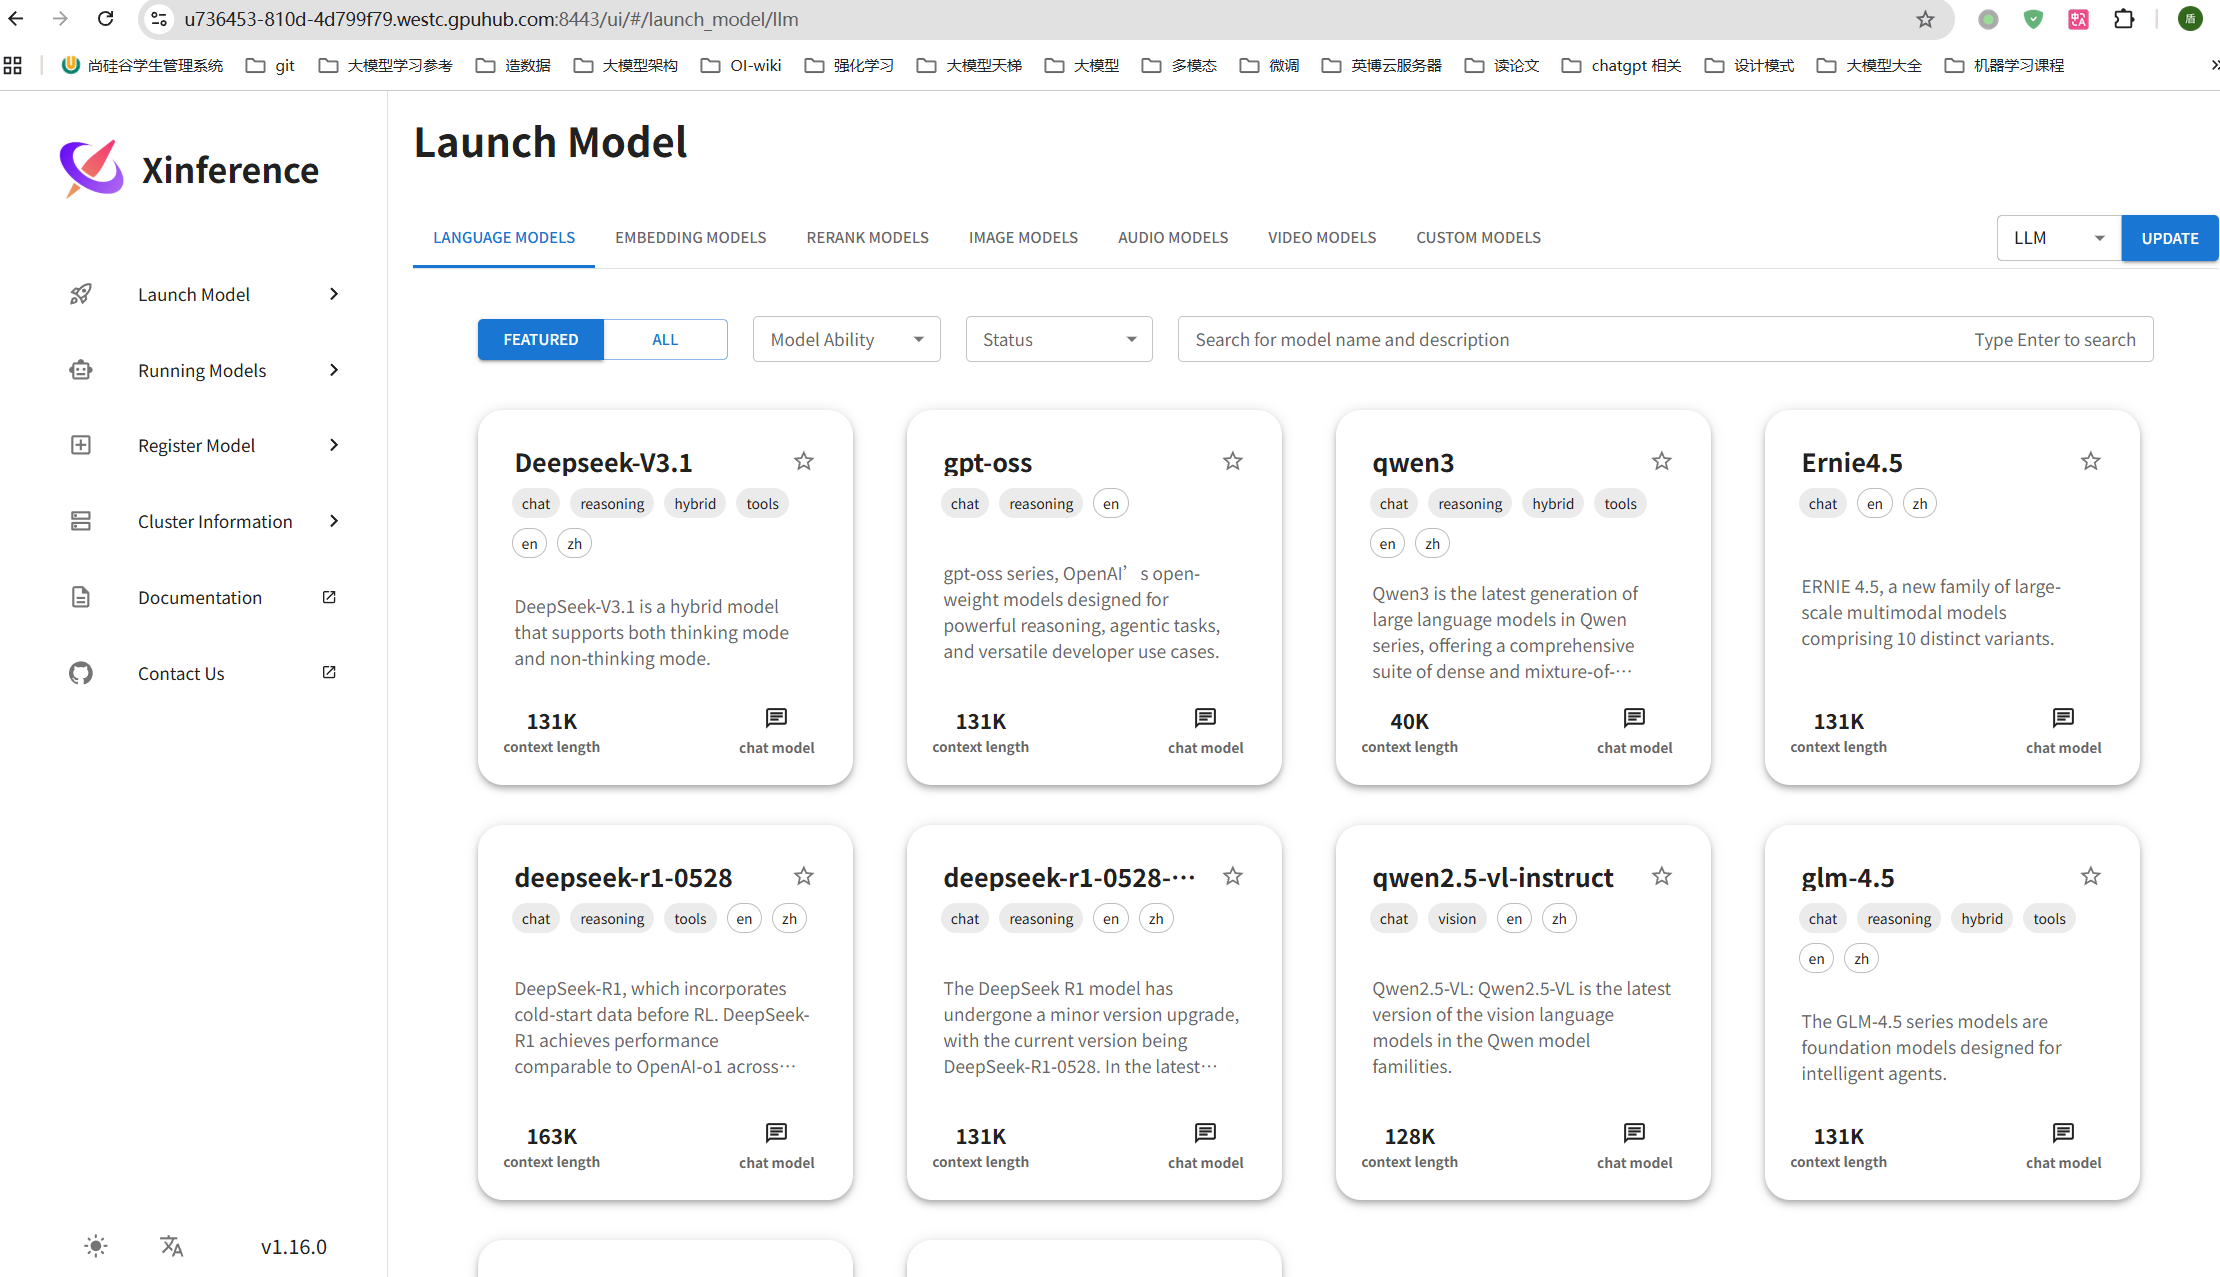Click the 40K context length value
The height and width of the screenshot is (1277, 2220).
coord(1409,721)
